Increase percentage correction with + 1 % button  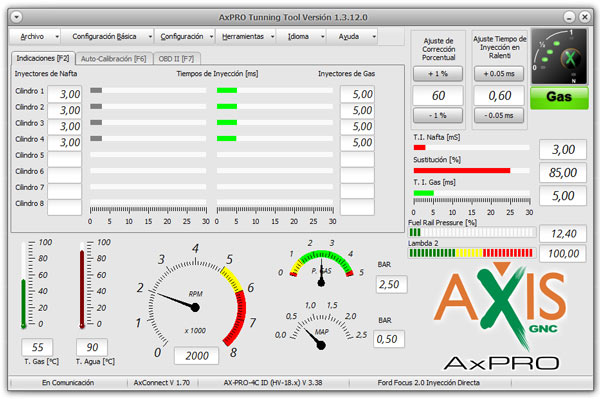[x=438, y=73]
